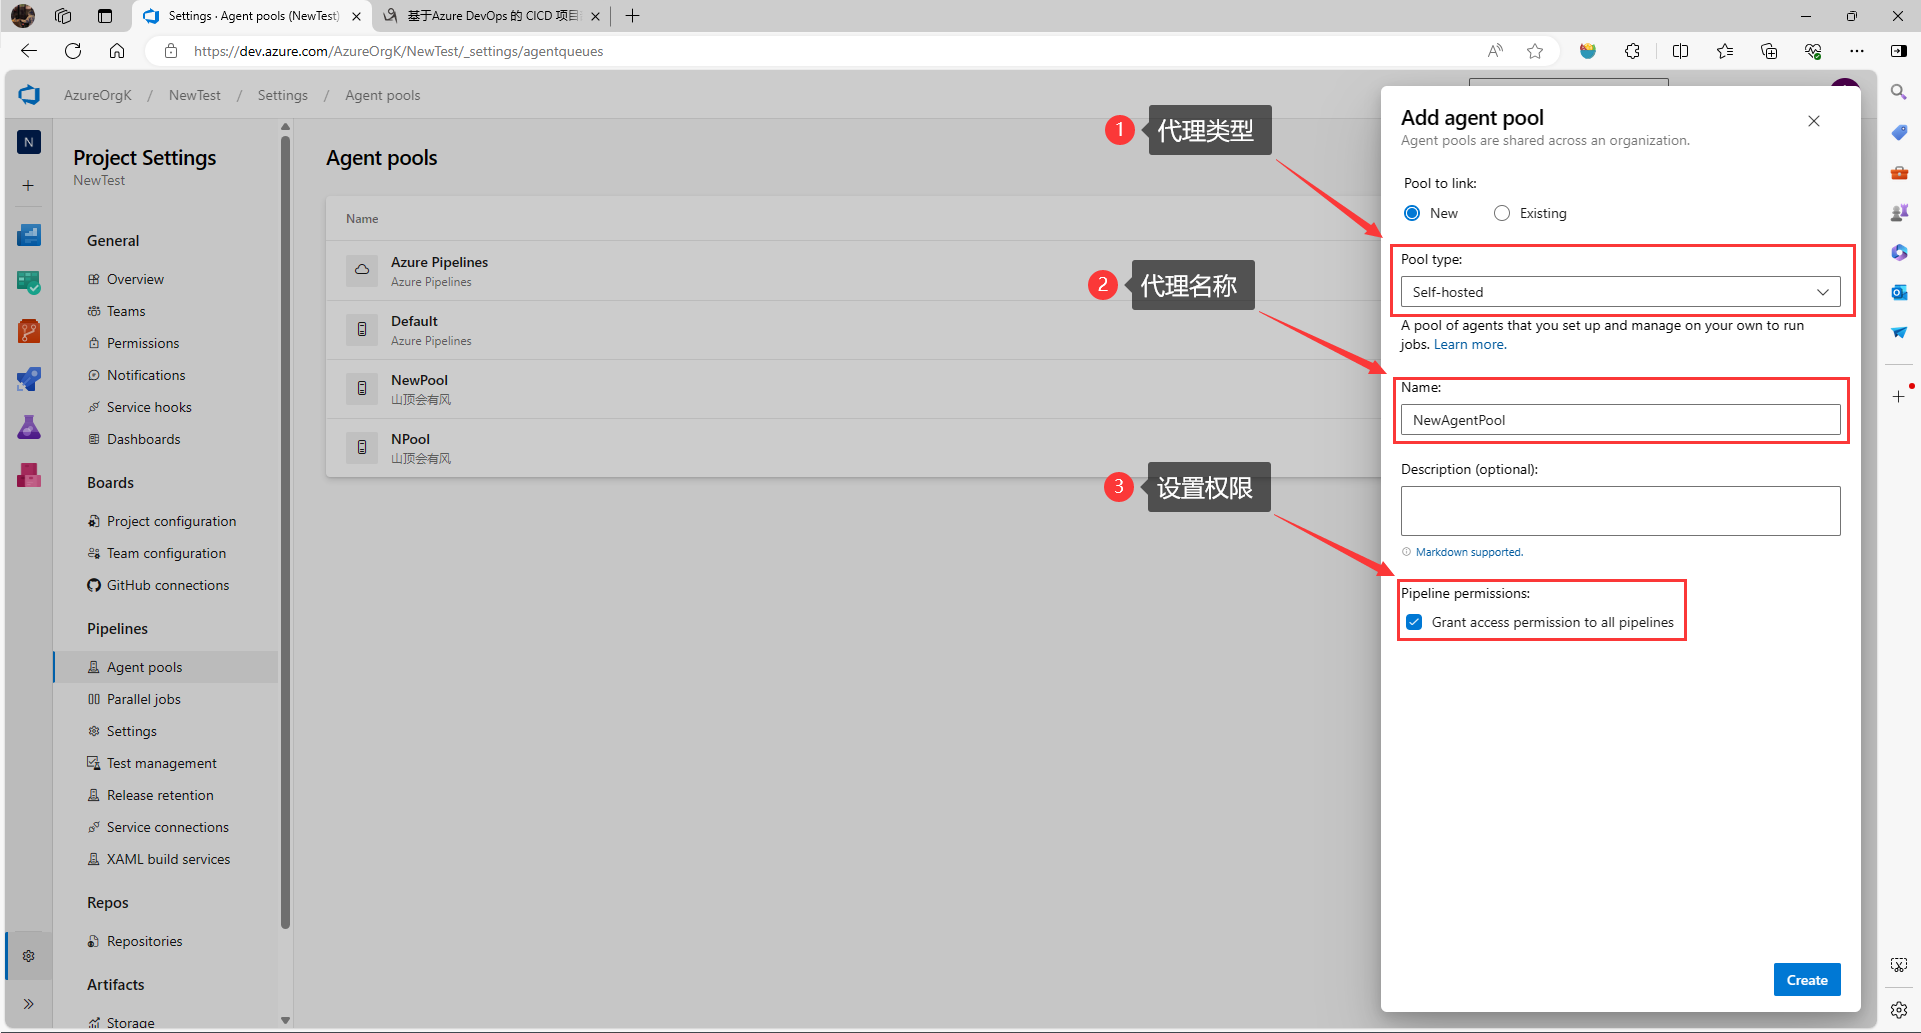
Task: Open Repos hub icon in left rail
Action: pyautogui.click(x=29, y=331)
